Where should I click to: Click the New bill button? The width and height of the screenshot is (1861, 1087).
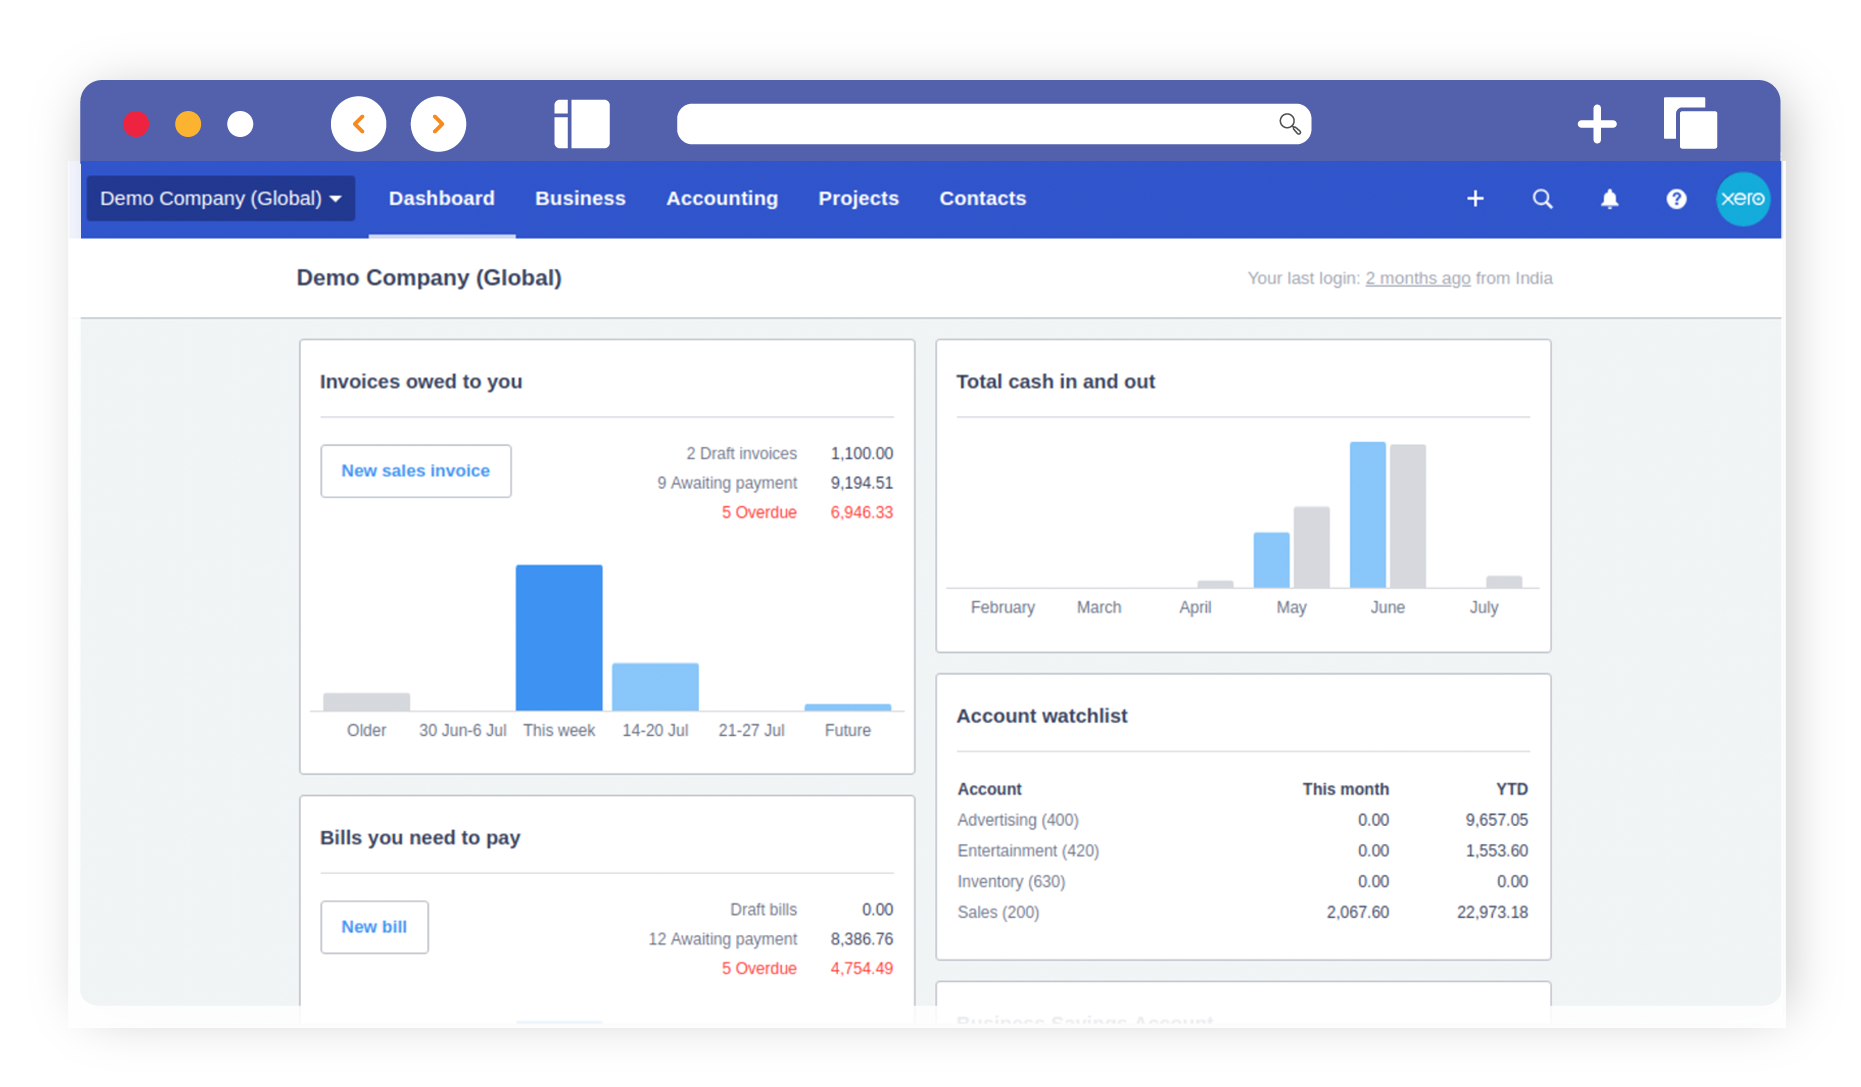[374, 927]
